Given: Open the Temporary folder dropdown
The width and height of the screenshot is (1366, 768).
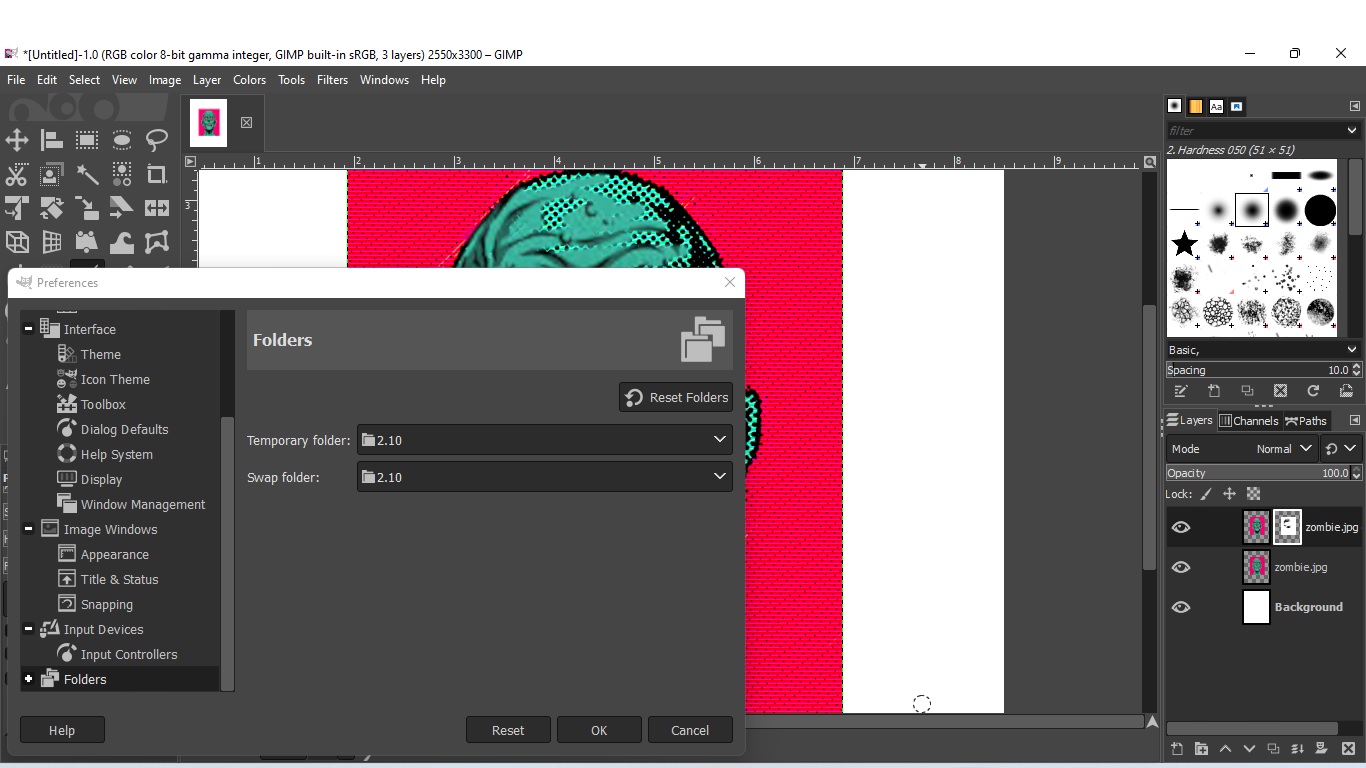Looking at the screenshot, I should 545,440.
